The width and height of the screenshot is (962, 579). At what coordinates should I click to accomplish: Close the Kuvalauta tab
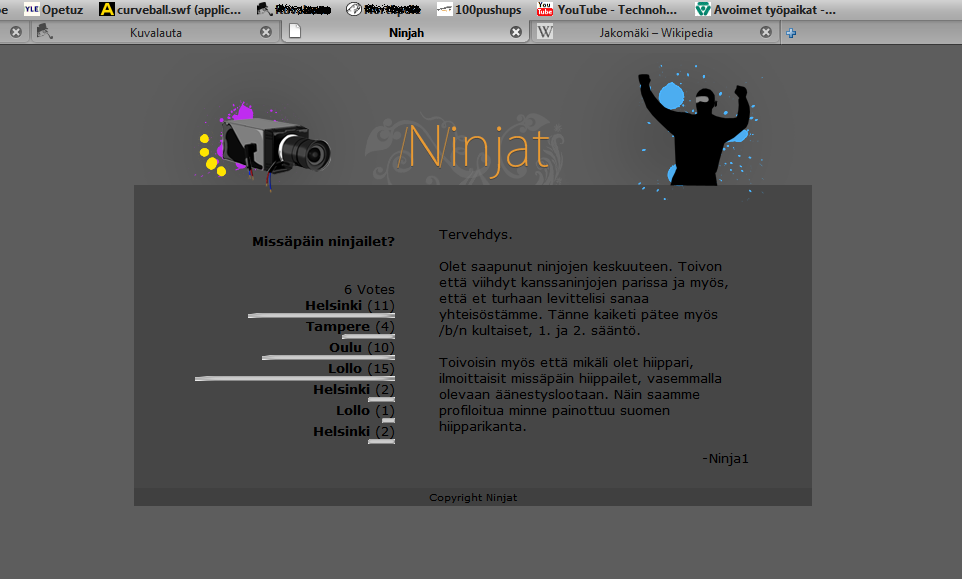click(266, 32)
